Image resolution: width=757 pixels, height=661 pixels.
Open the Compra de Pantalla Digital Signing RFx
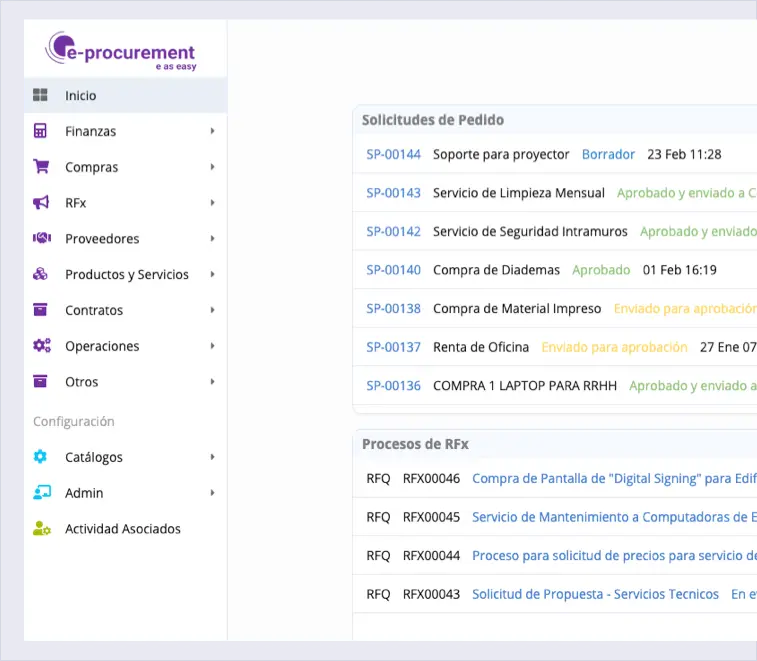tap(612, 479)
